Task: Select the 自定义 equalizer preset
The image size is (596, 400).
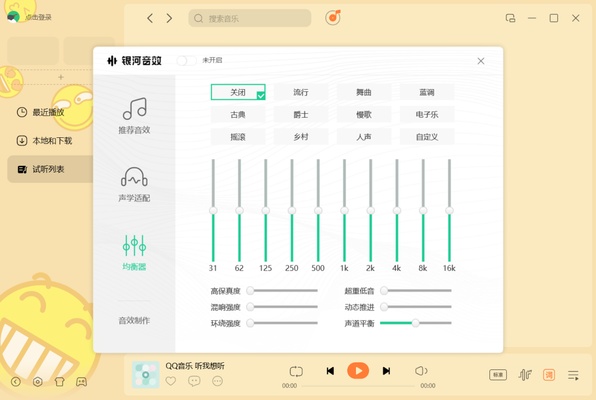Action: [x=427, y=137]
